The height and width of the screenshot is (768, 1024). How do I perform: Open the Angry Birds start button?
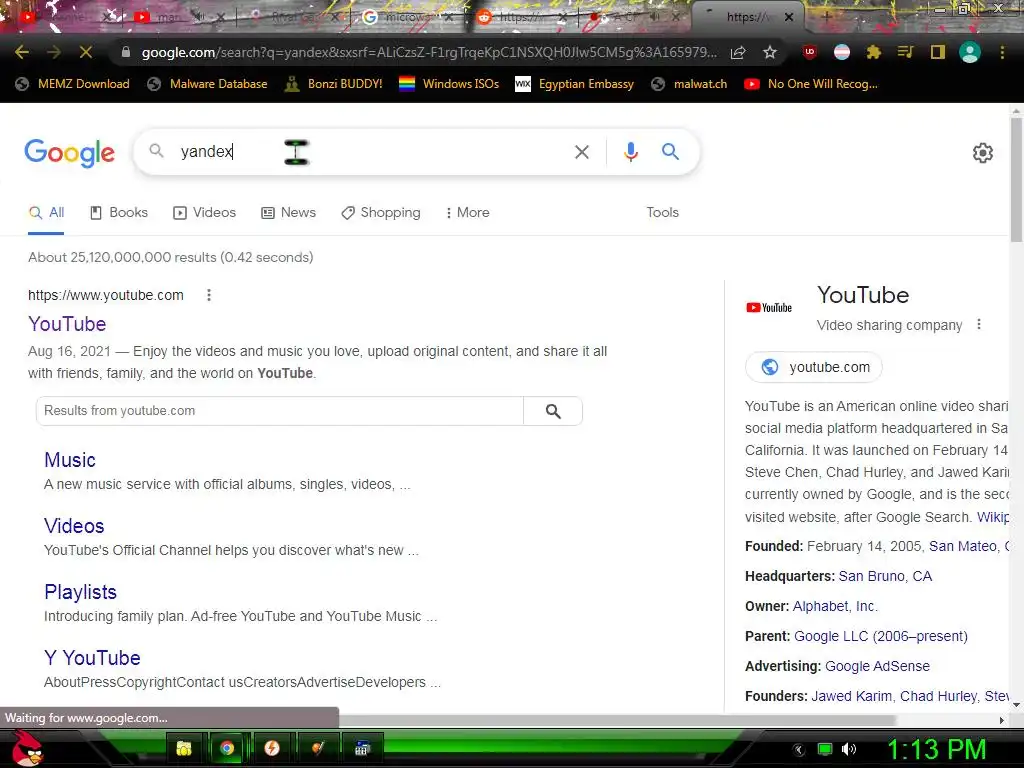click(x=27, y=748)
